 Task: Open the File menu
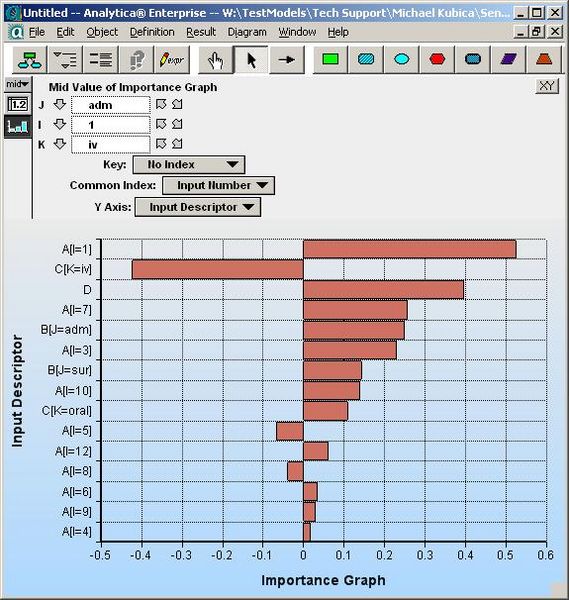[37, 32]
